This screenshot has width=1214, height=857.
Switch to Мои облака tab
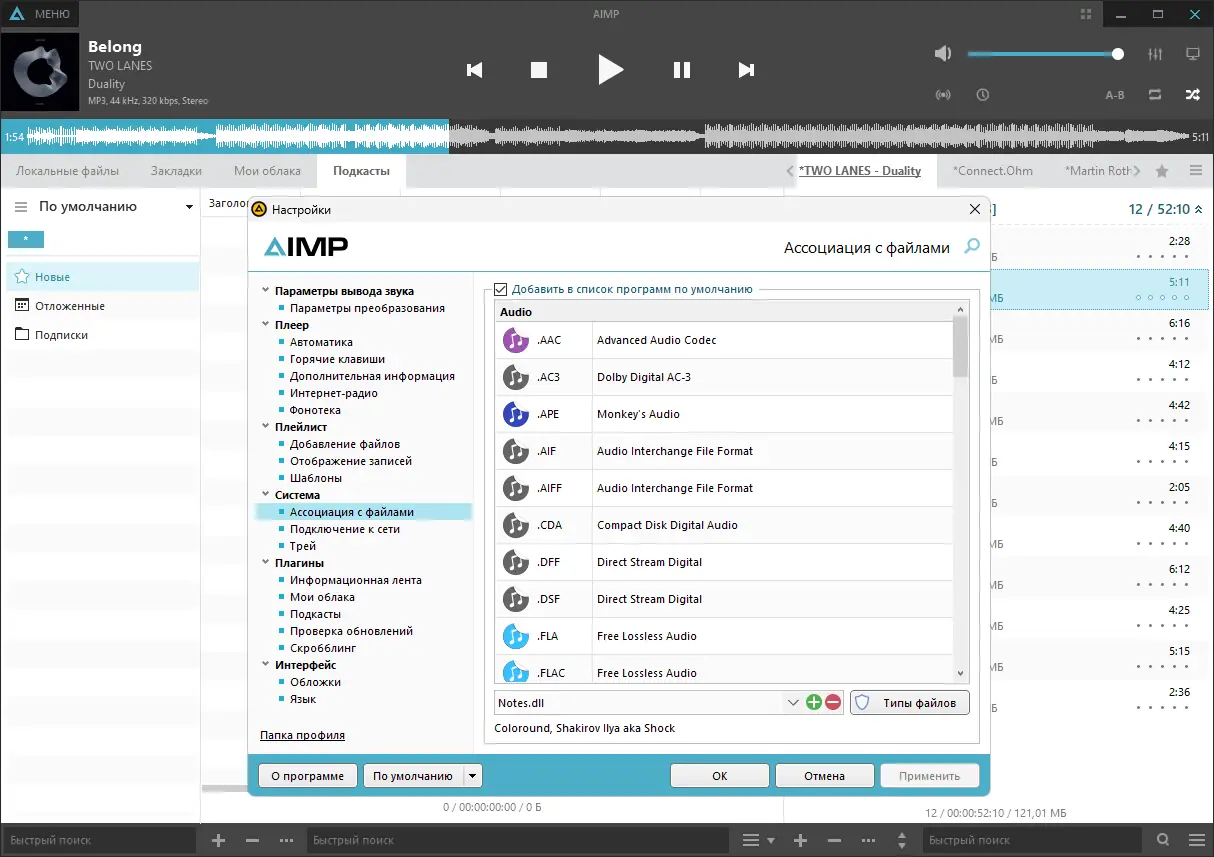[267, 171]
